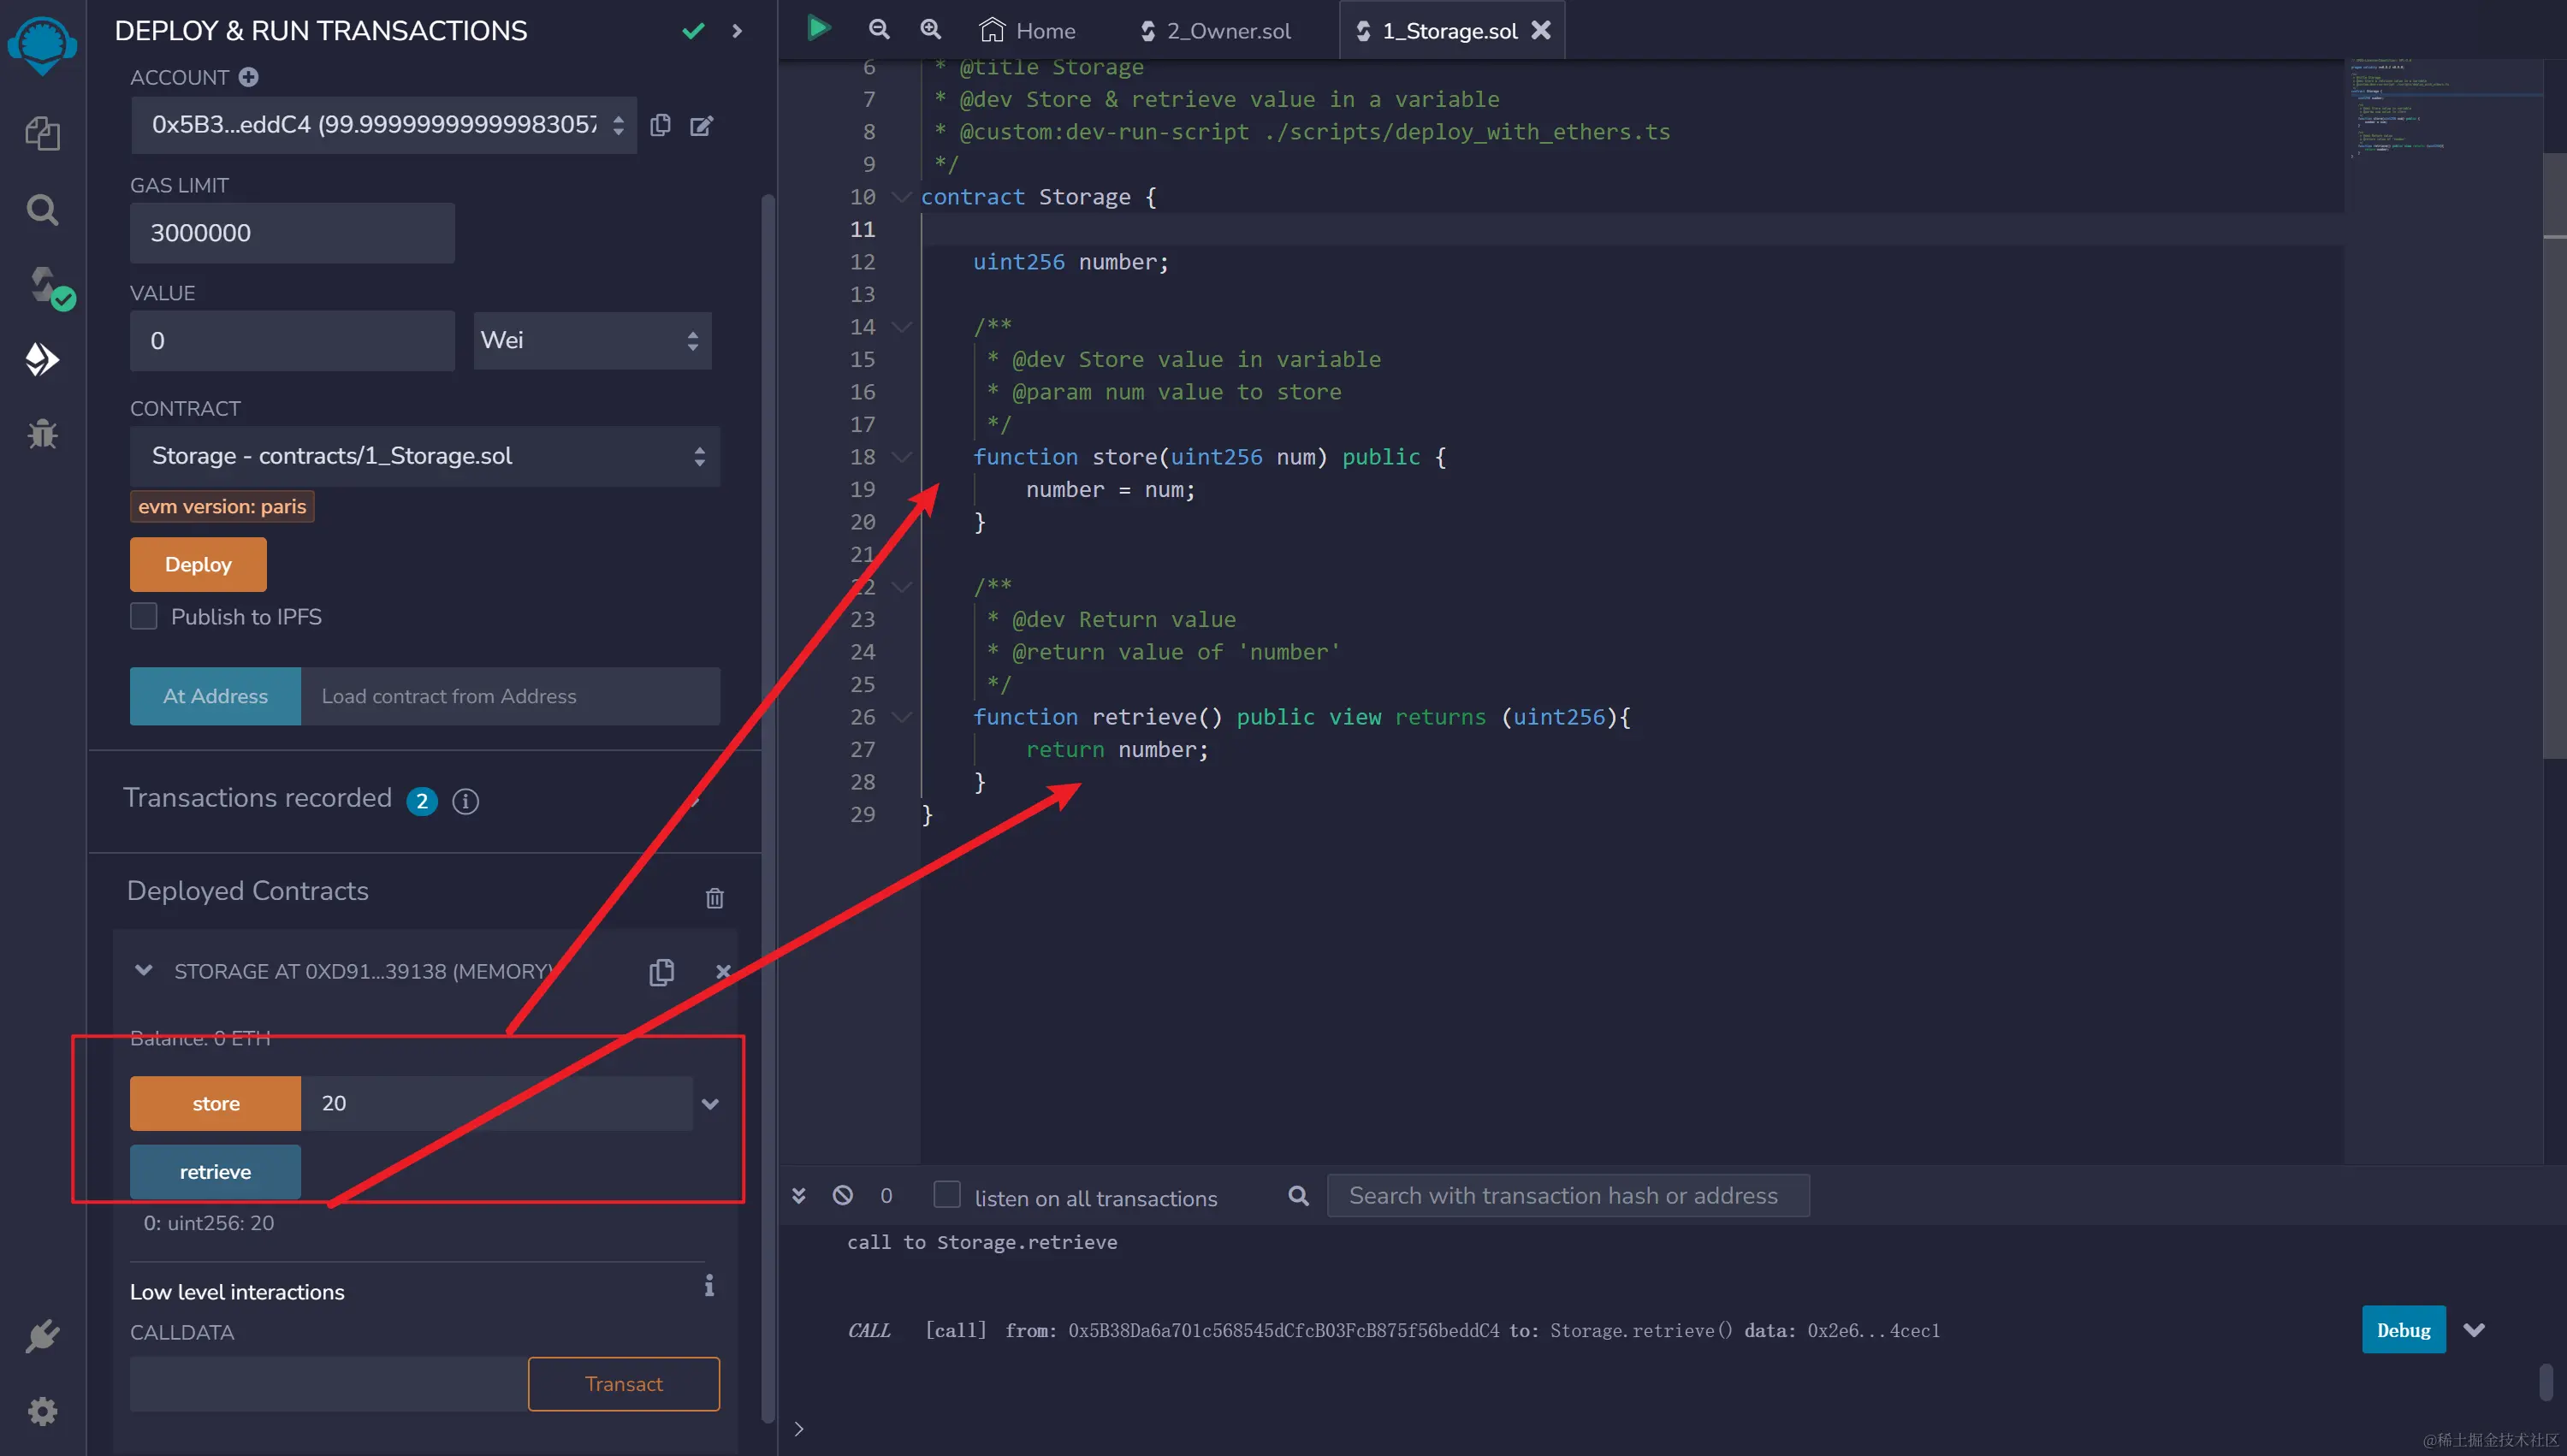Click the retrieve function button
Image resolution: width=2567 pixels, height=1456 pixels.
215,1171
